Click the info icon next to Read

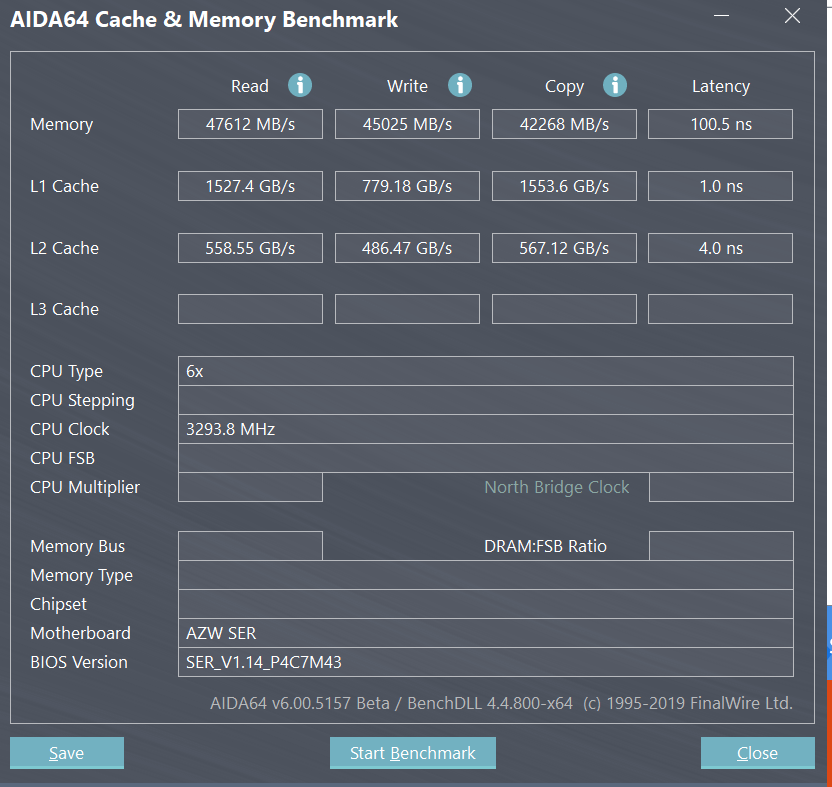tap(300, 85)
